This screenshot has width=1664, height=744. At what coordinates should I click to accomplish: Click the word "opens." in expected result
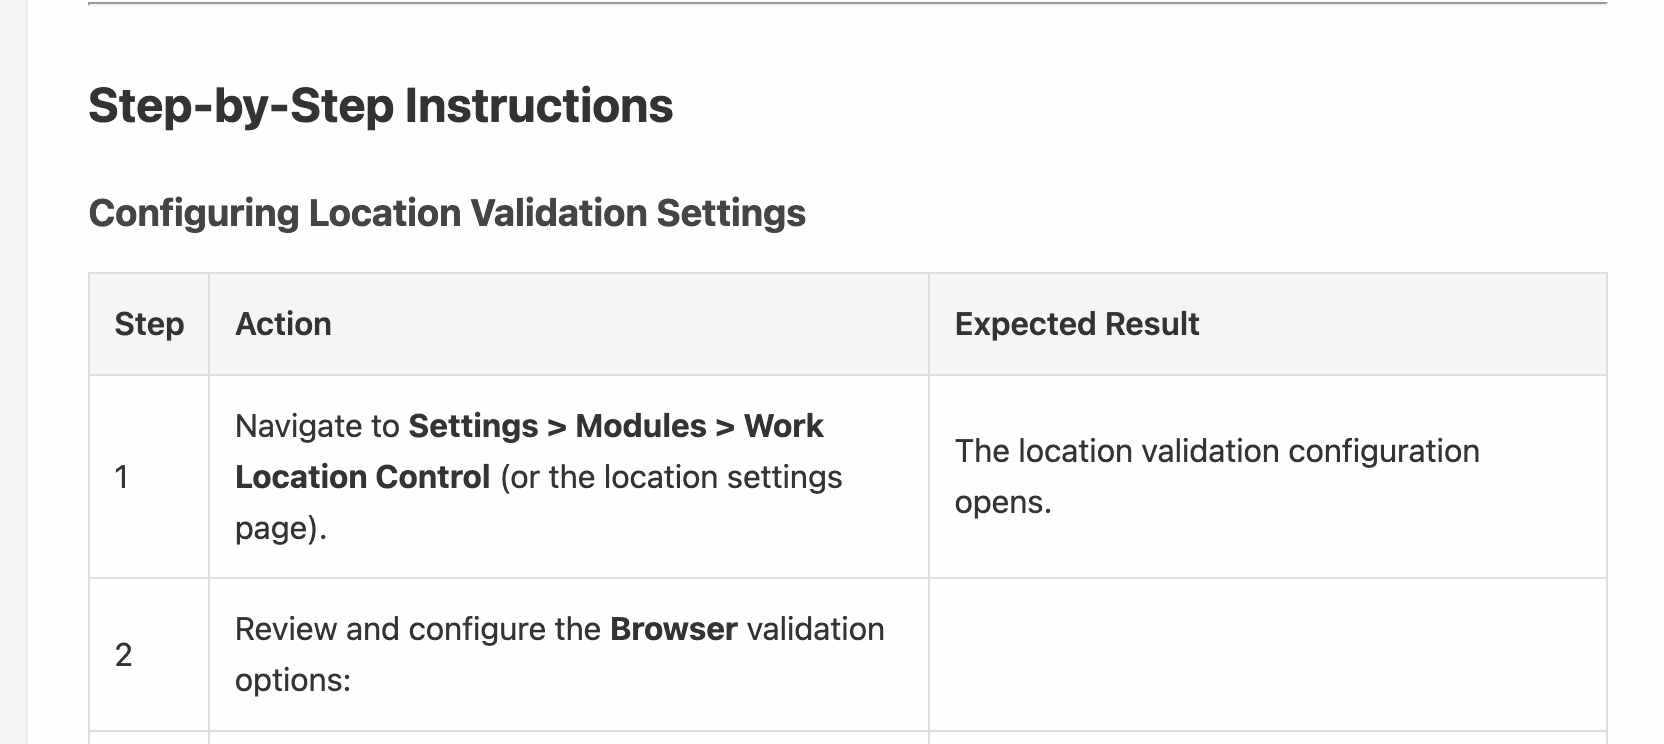1002,502
